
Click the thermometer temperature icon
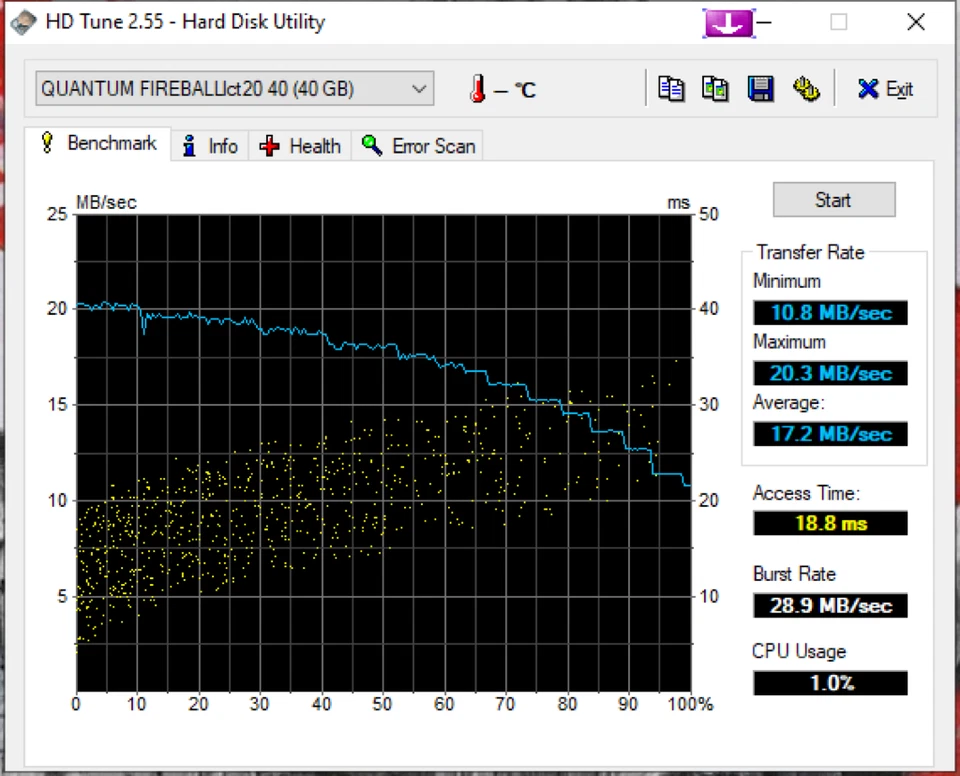477,89
